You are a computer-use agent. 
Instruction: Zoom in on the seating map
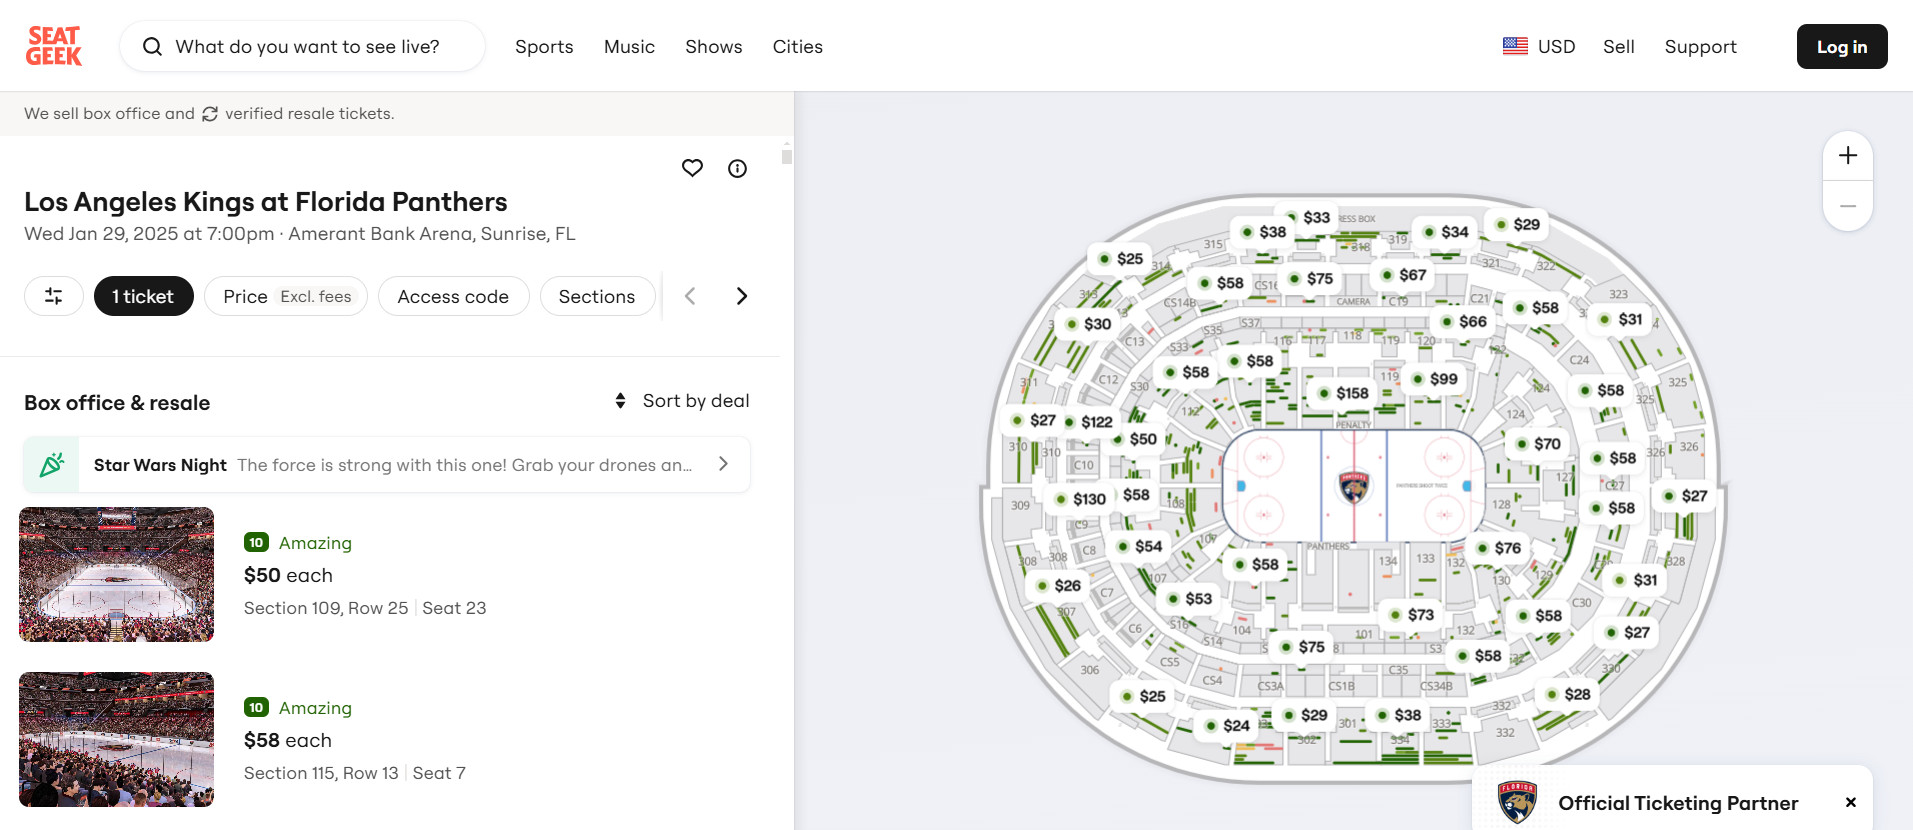(1847, 156)
